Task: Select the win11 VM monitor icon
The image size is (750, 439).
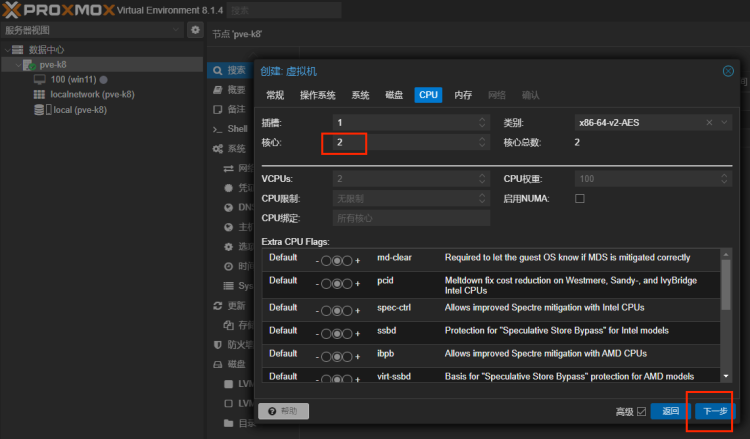Action: click(40, 79)
